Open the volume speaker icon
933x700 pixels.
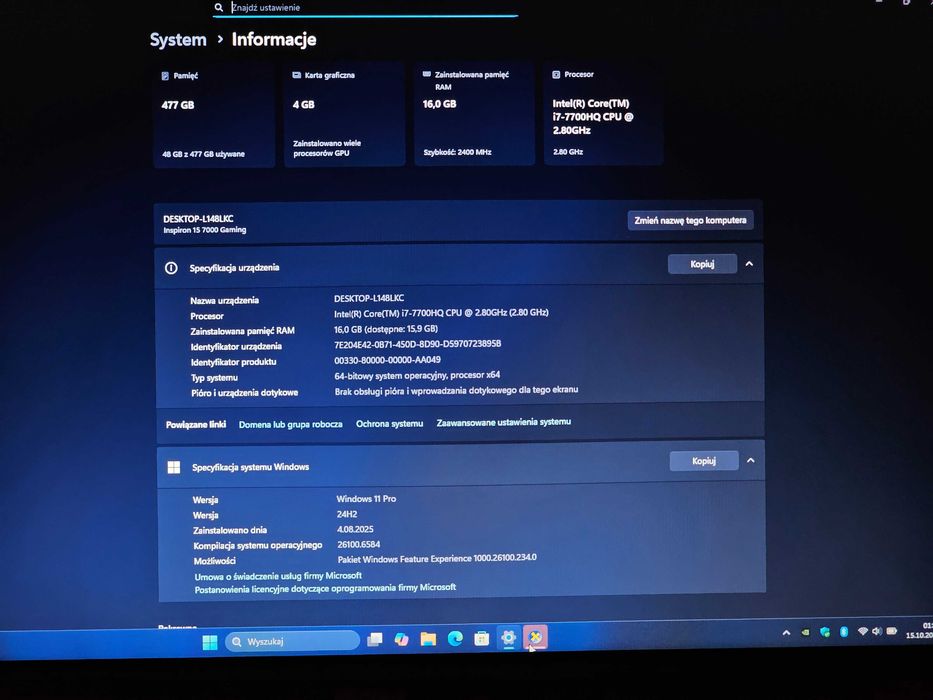[876, 631]
